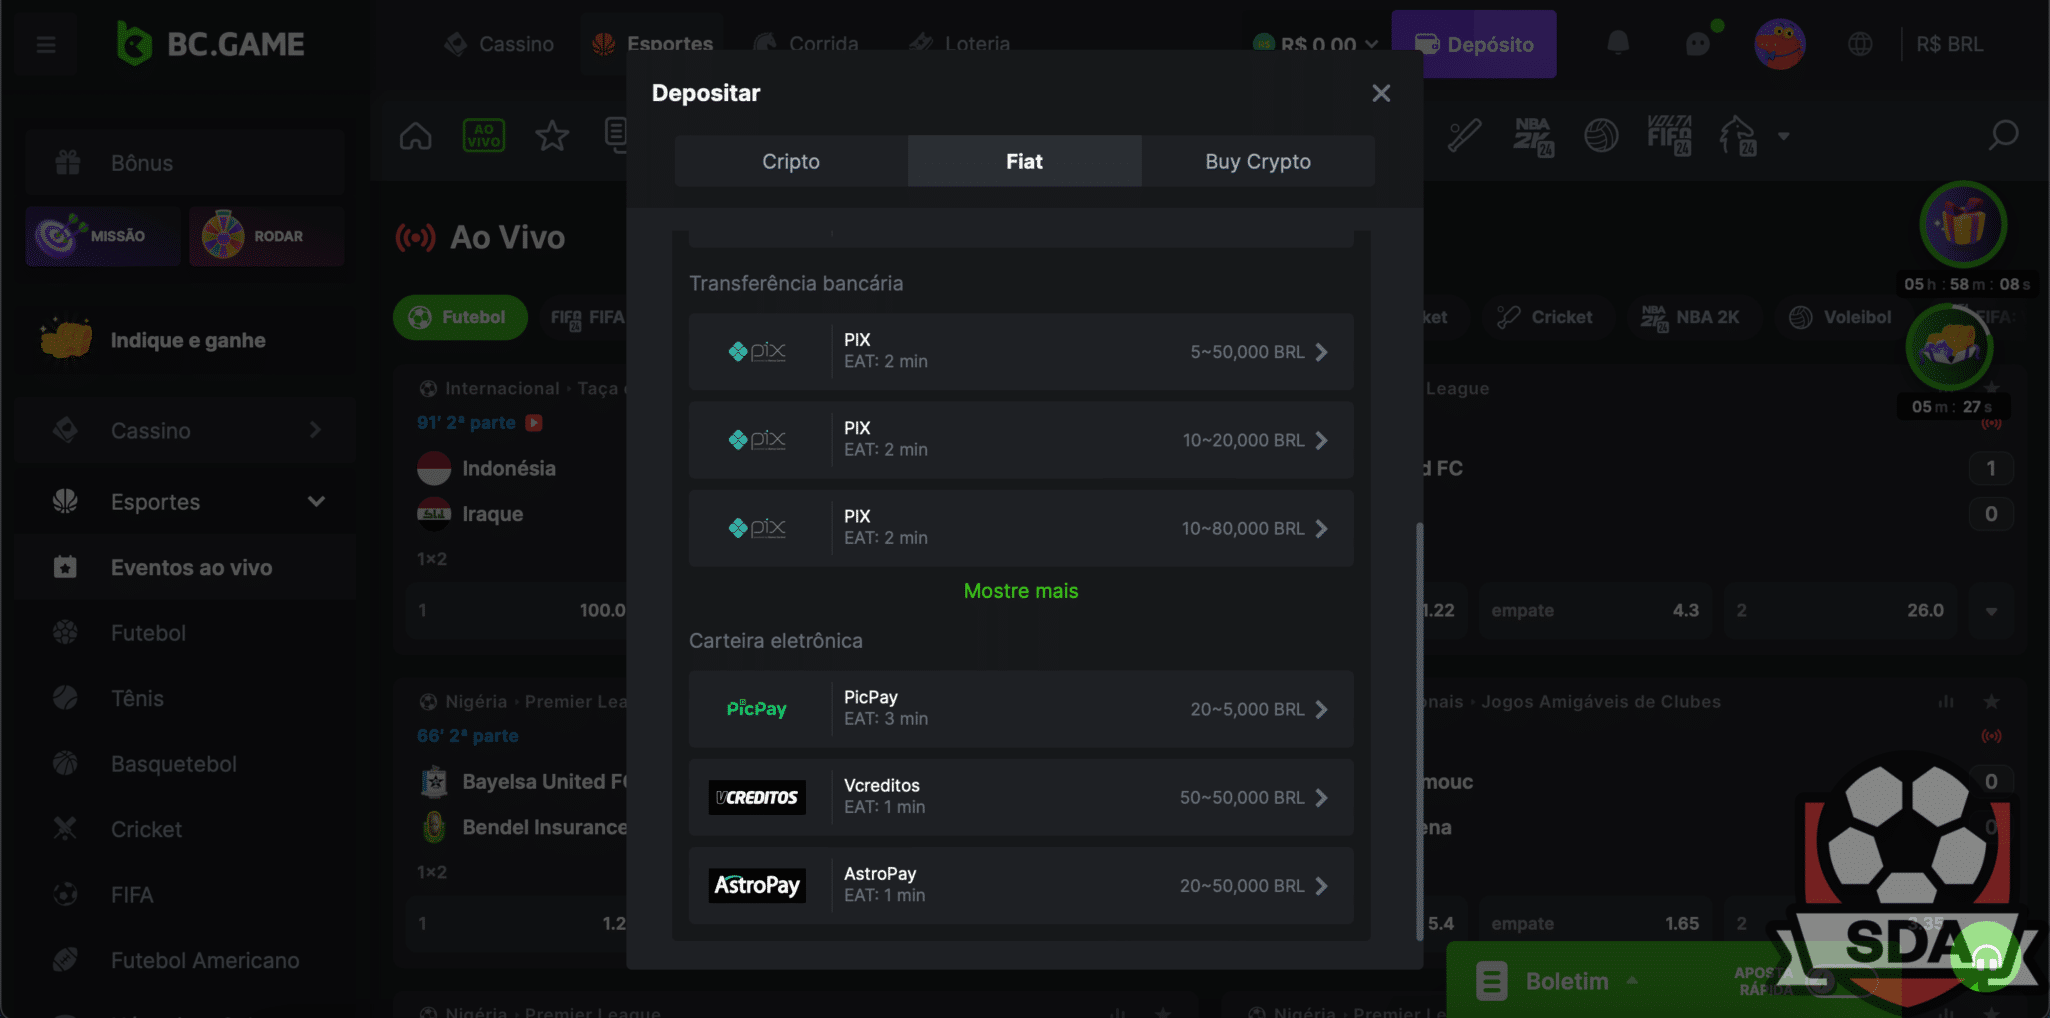Open the chat bubble icon
The width and height of the screenshot is (2050, 1018).
(1698, 44)
